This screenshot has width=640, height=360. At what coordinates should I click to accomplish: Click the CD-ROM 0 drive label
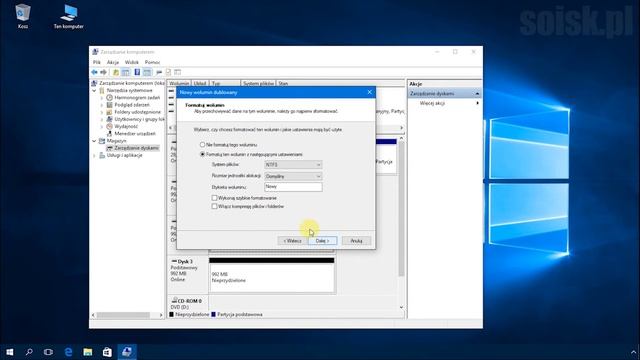[190, 301]
